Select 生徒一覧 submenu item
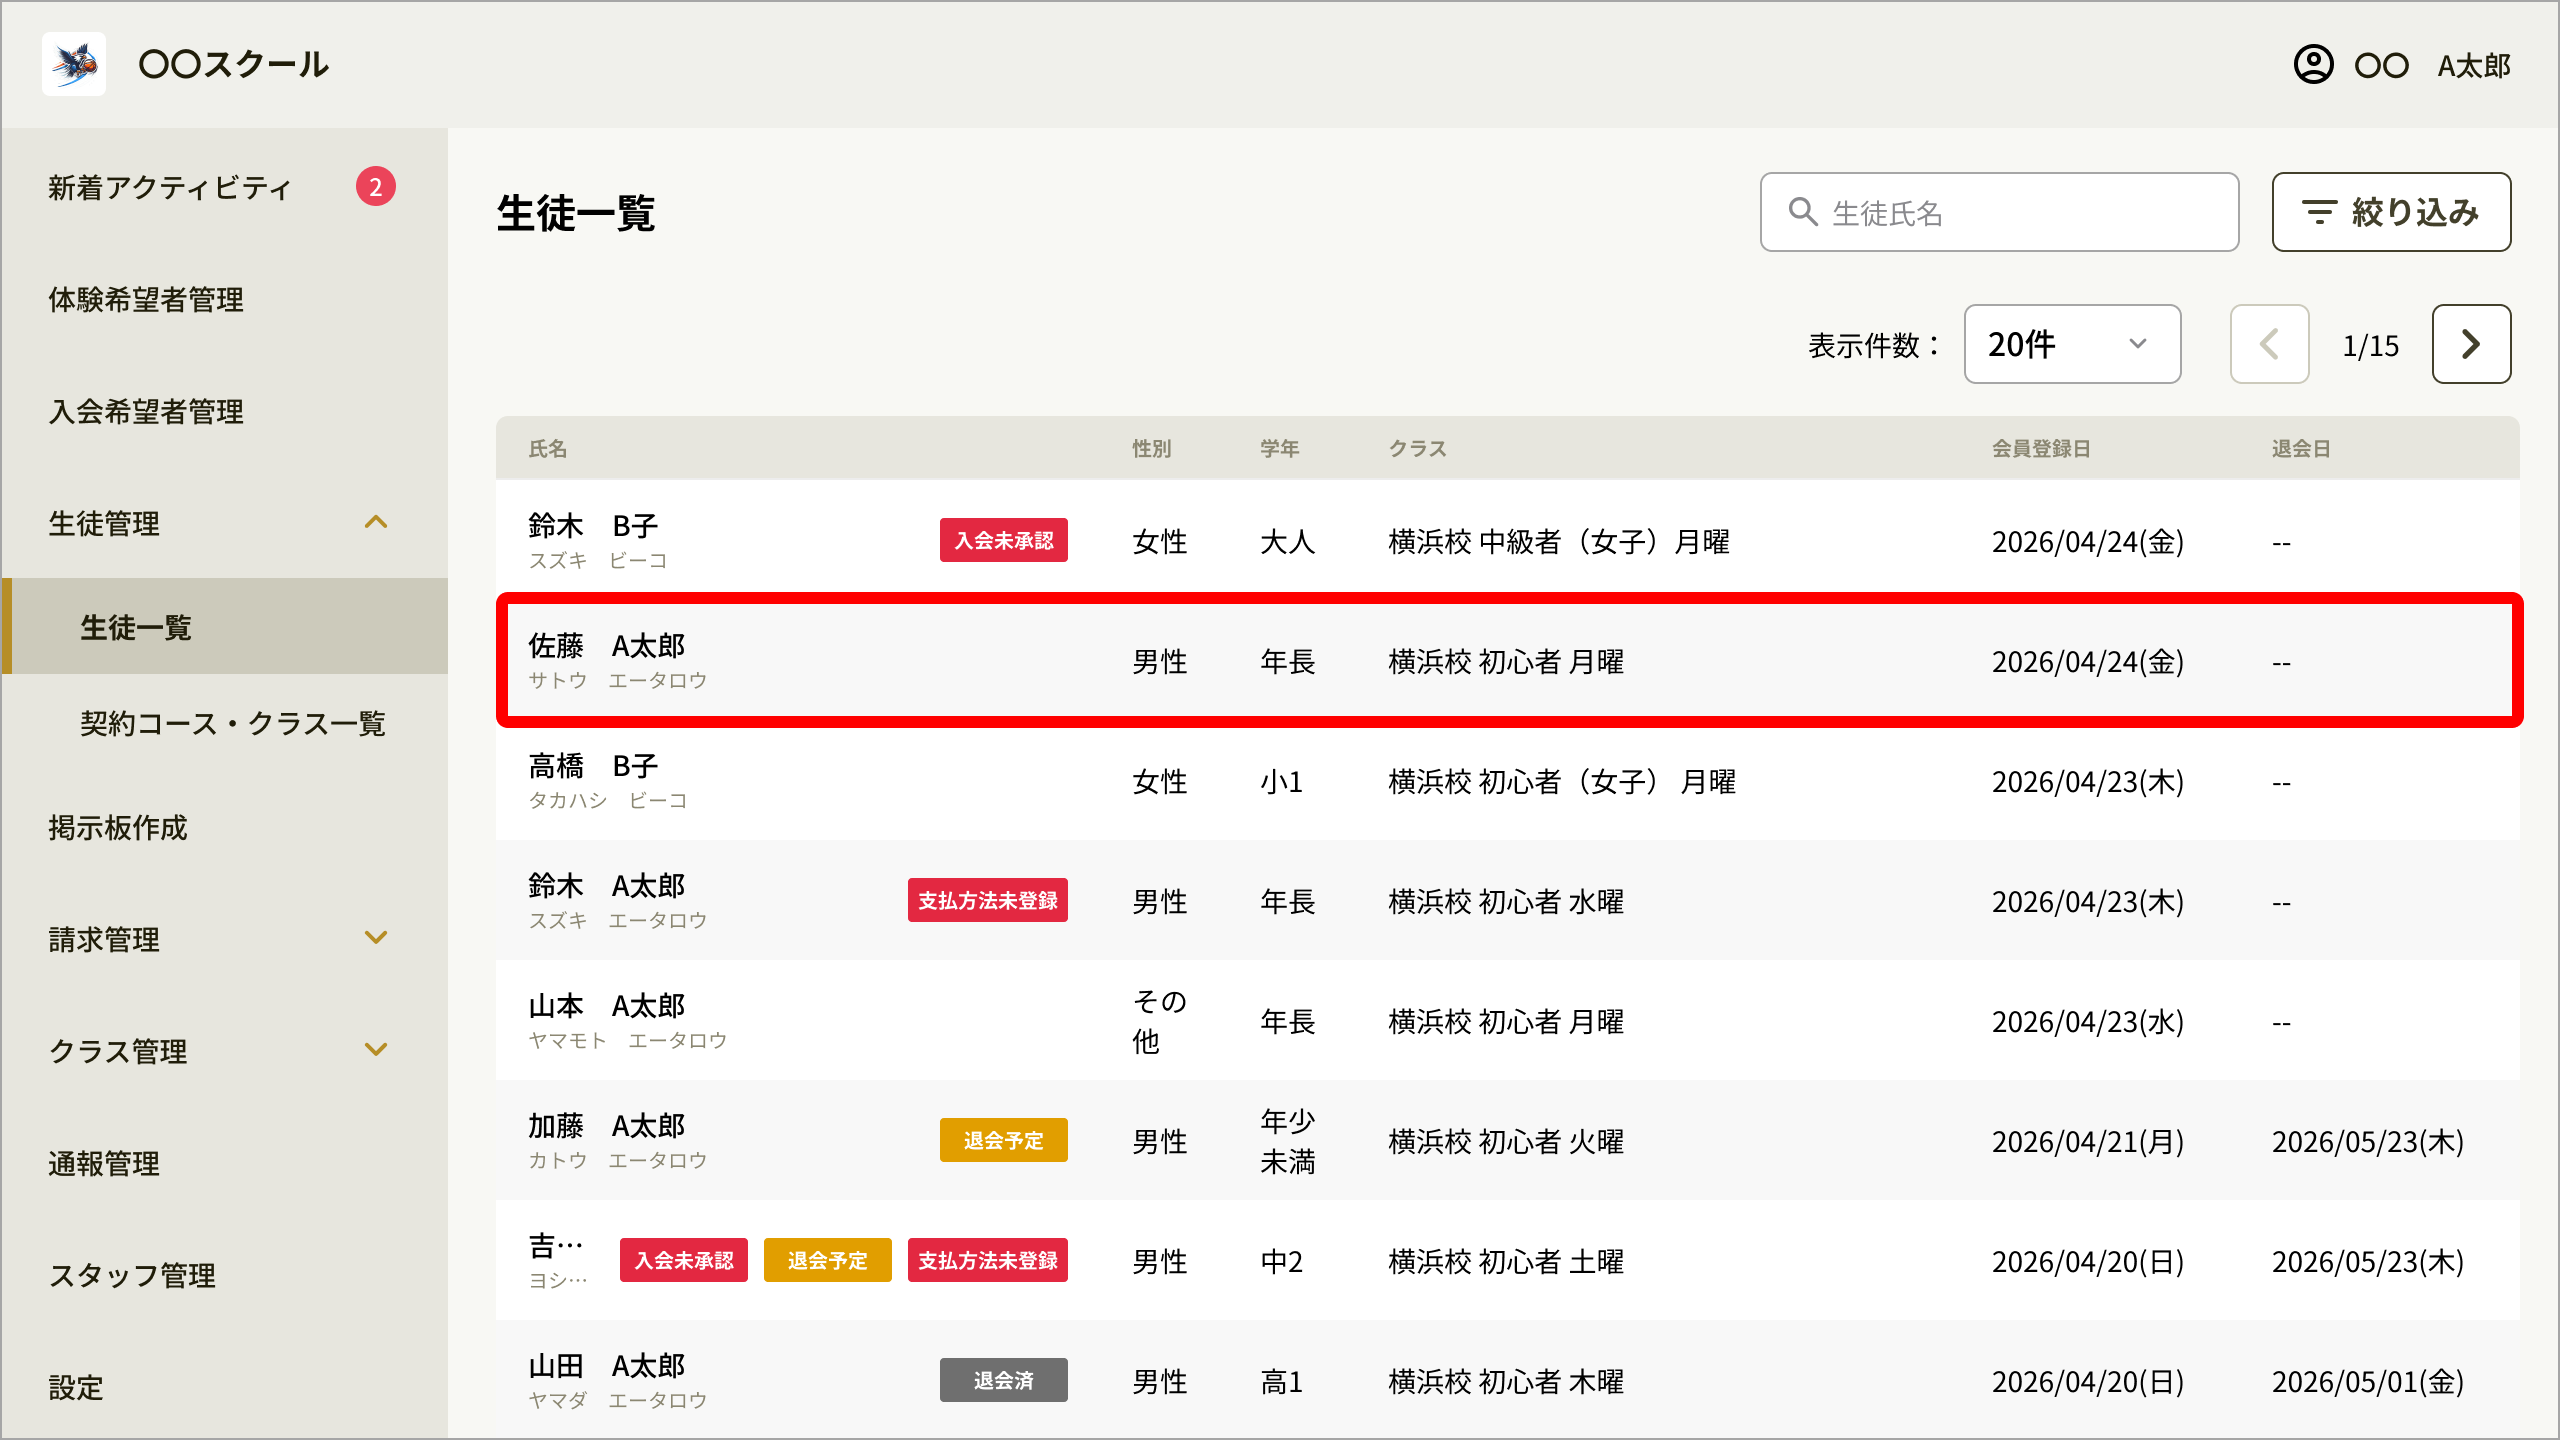Screen dimensions: 2560x1440 (x=225, y=626)
